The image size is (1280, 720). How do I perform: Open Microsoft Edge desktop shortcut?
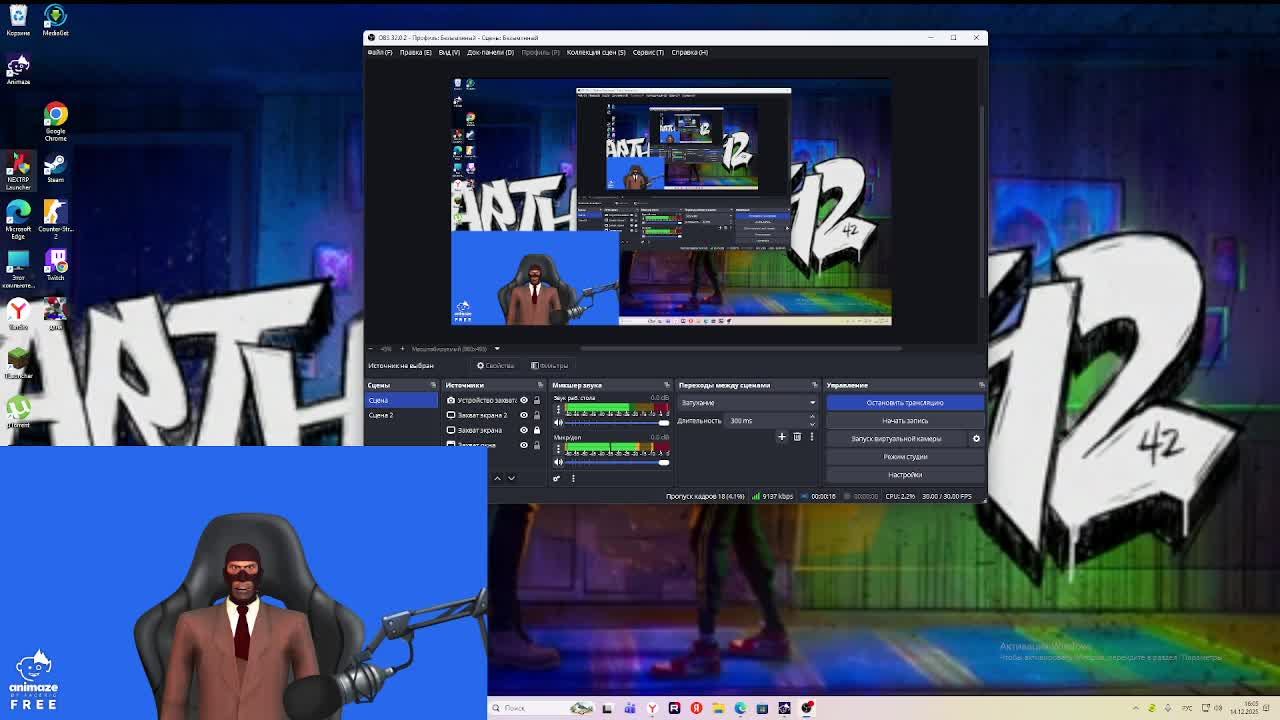[x=18, y=220]
